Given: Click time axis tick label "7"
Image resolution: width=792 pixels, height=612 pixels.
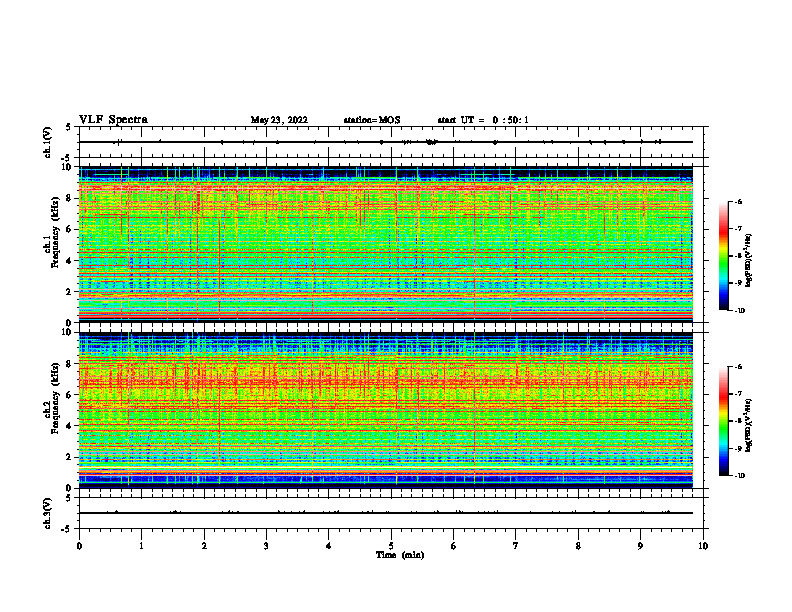Looking at the screenshot, I should click(516, 546).
